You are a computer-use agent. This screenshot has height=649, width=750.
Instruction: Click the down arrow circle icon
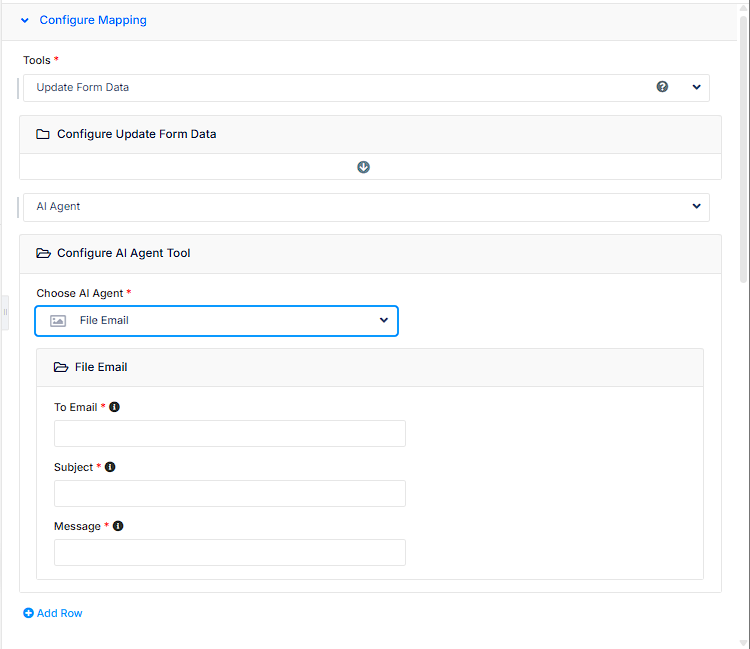[x=364, y=167]
